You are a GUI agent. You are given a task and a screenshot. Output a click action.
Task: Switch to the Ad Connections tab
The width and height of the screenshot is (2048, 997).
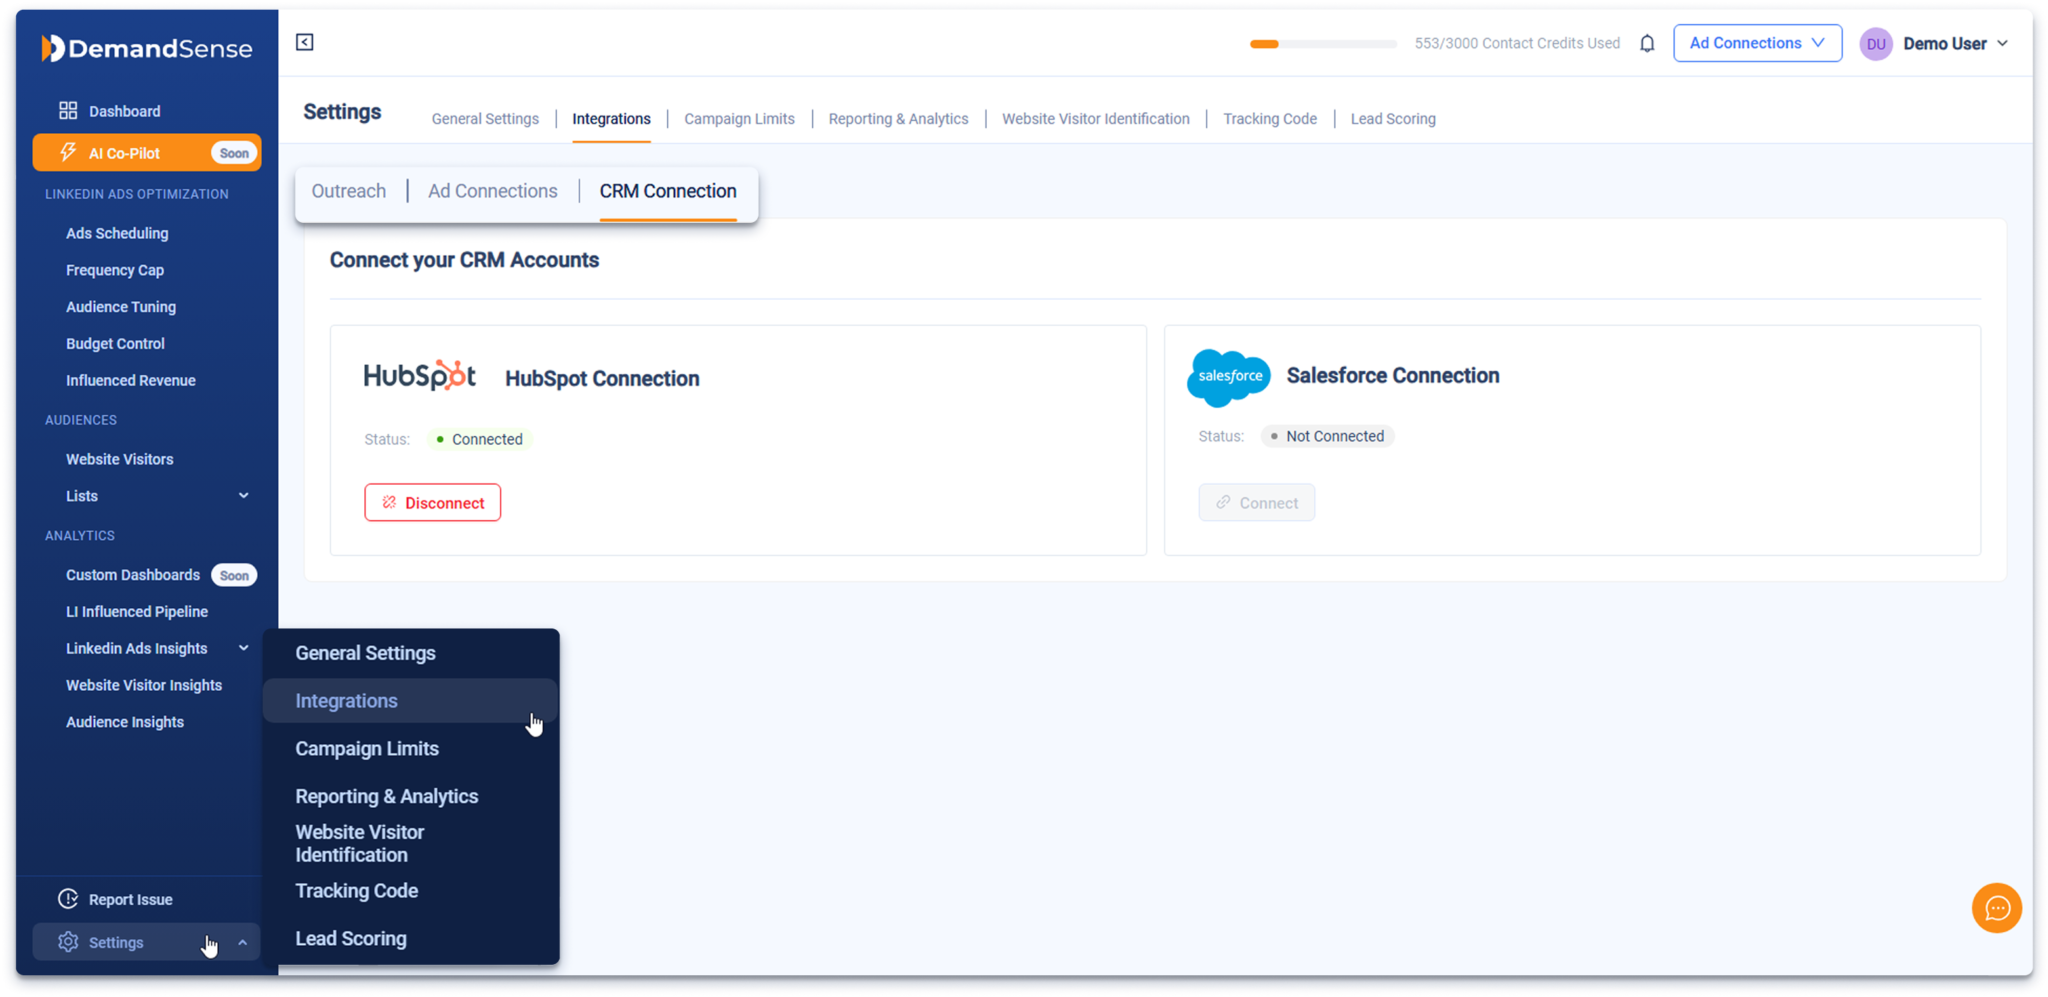[x=492, y=190]
